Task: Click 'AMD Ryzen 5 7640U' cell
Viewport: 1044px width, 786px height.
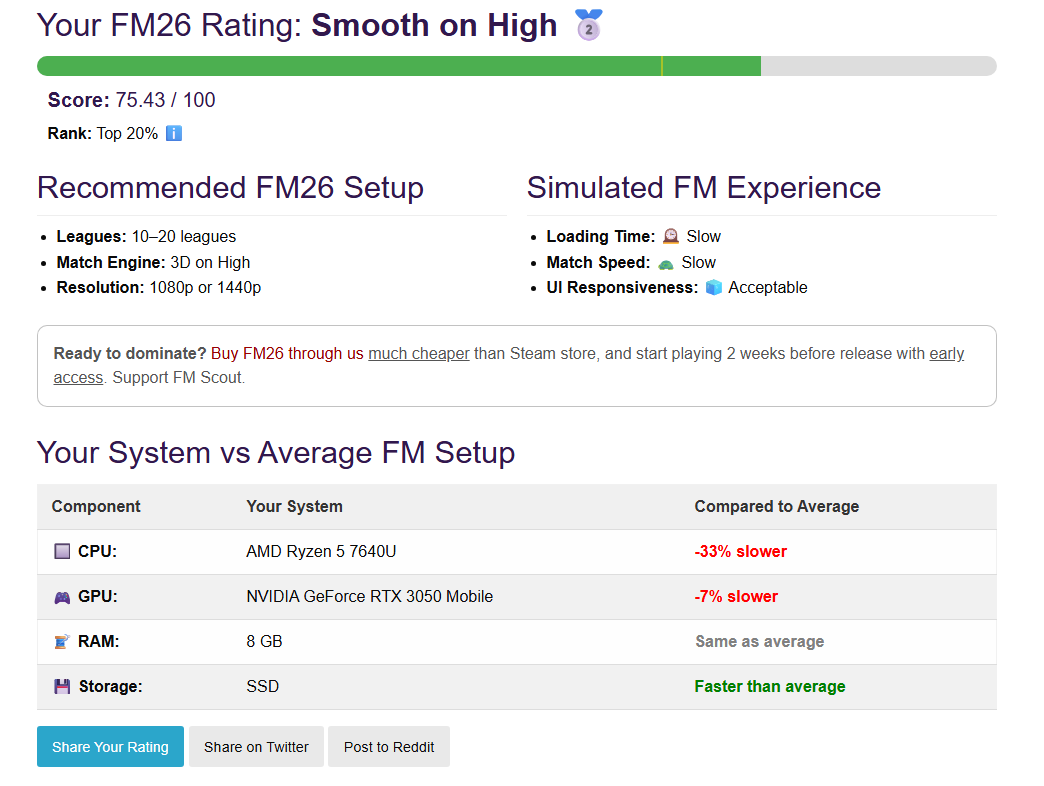Action: click(321, 551)
